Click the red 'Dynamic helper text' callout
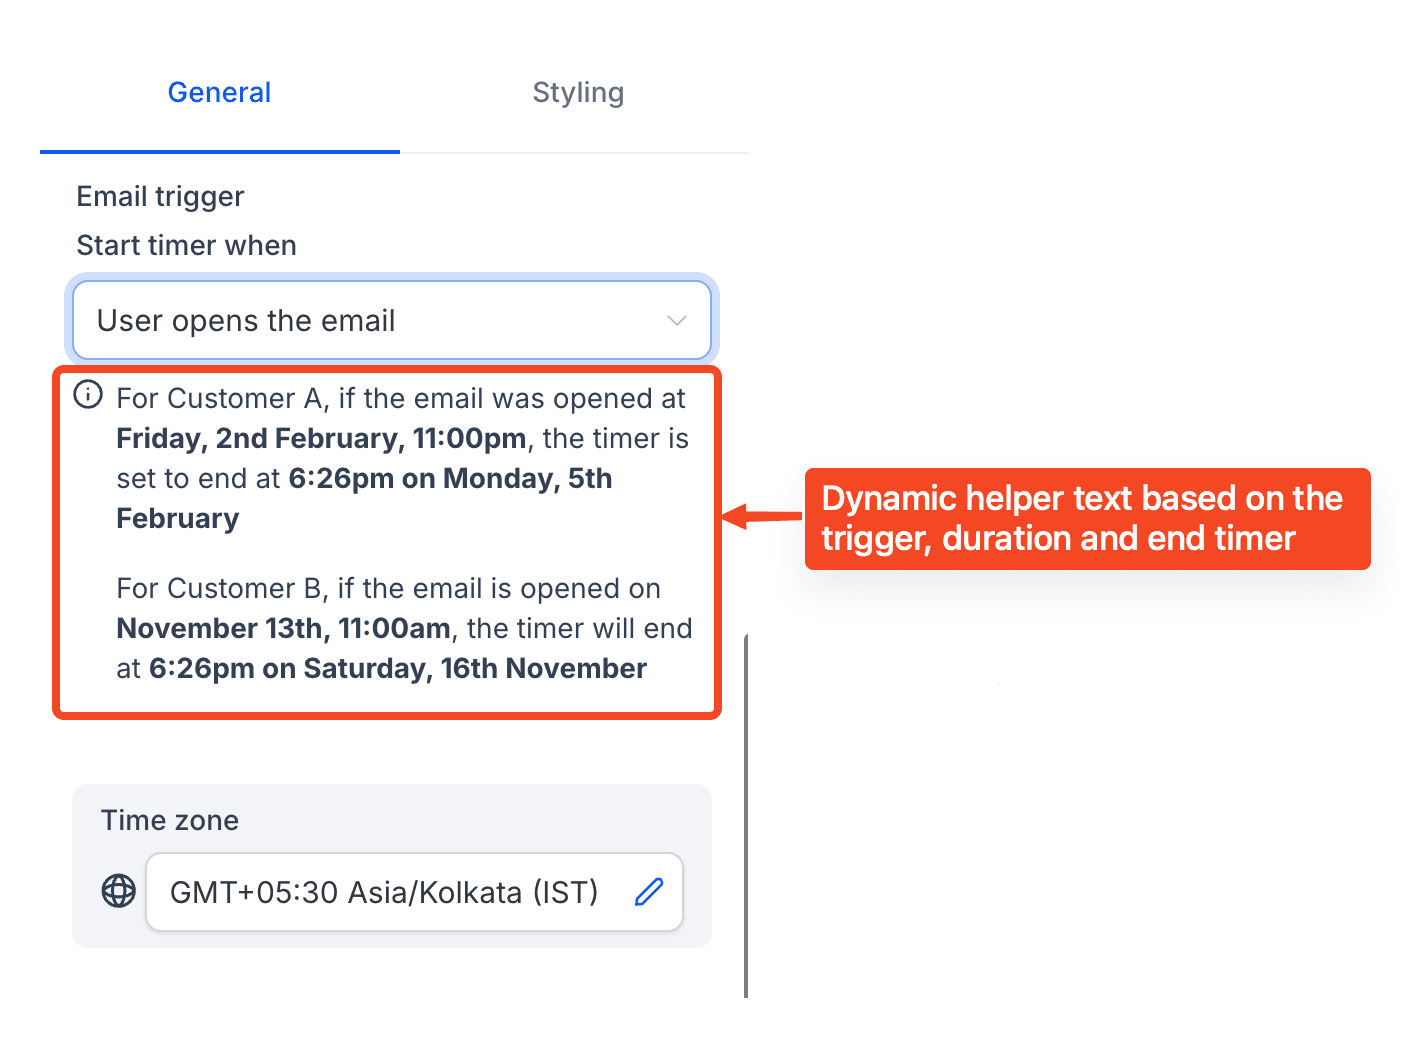Viewport: 1411px width, 1038px height. click(1087, 519)
